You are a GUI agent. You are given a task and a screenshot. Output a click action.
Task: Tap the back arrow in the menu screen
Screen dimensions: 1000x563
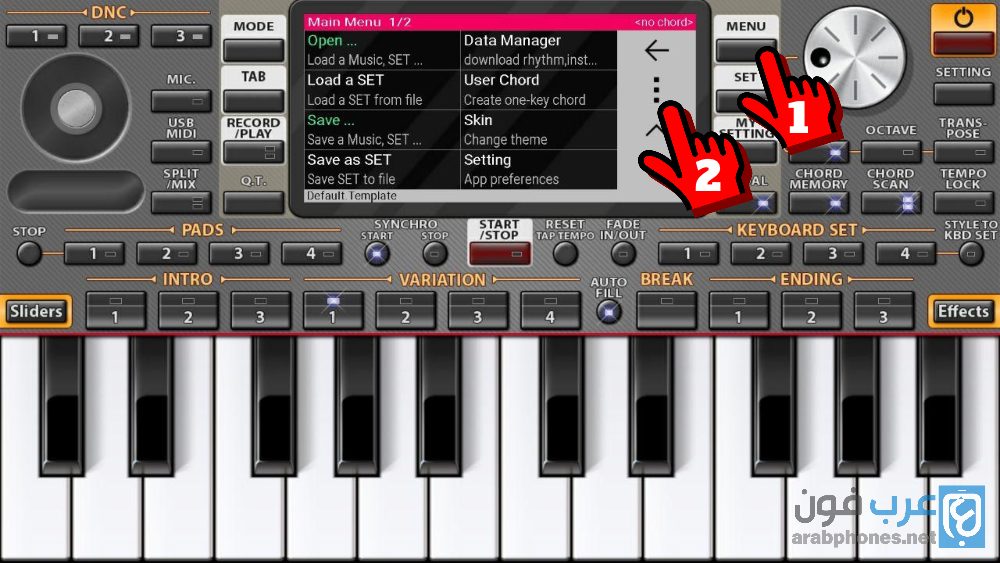tap(656, 50)
